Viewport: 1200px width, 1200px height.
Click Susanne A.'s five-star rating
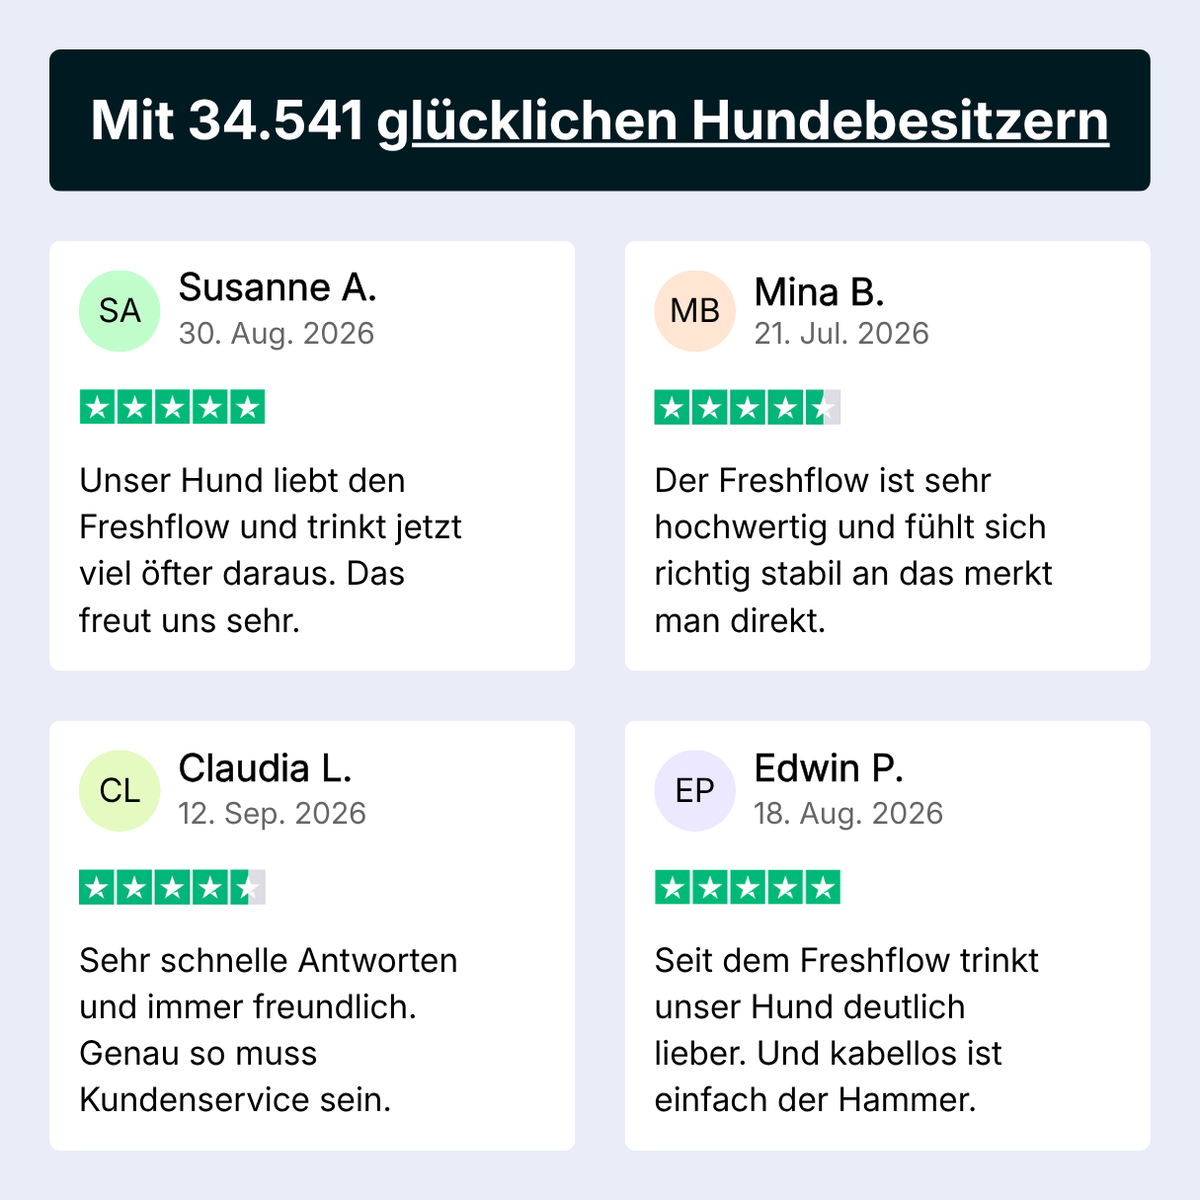(x=172, y=407)
